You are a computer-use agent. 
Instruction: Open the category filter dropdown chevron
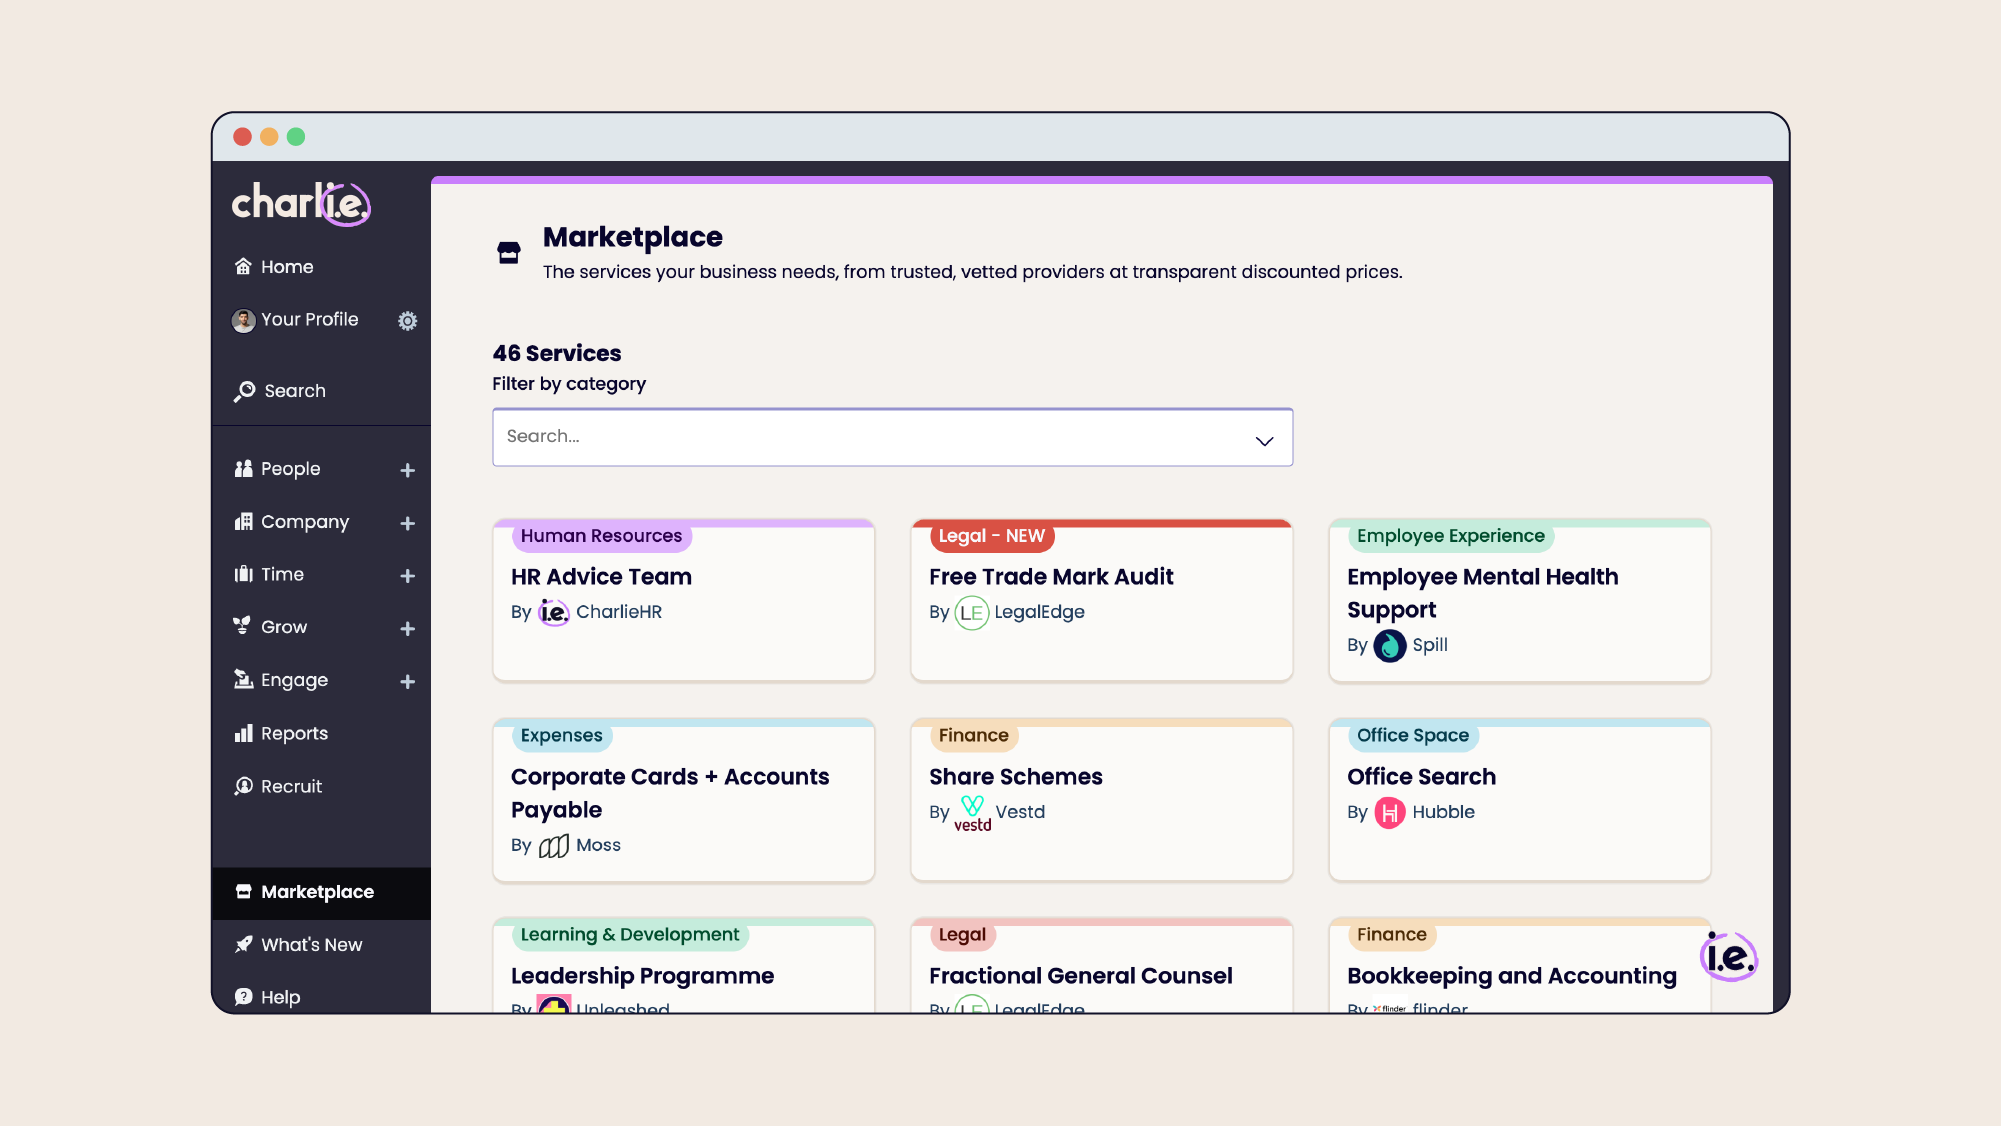[x=1264, y=440]
